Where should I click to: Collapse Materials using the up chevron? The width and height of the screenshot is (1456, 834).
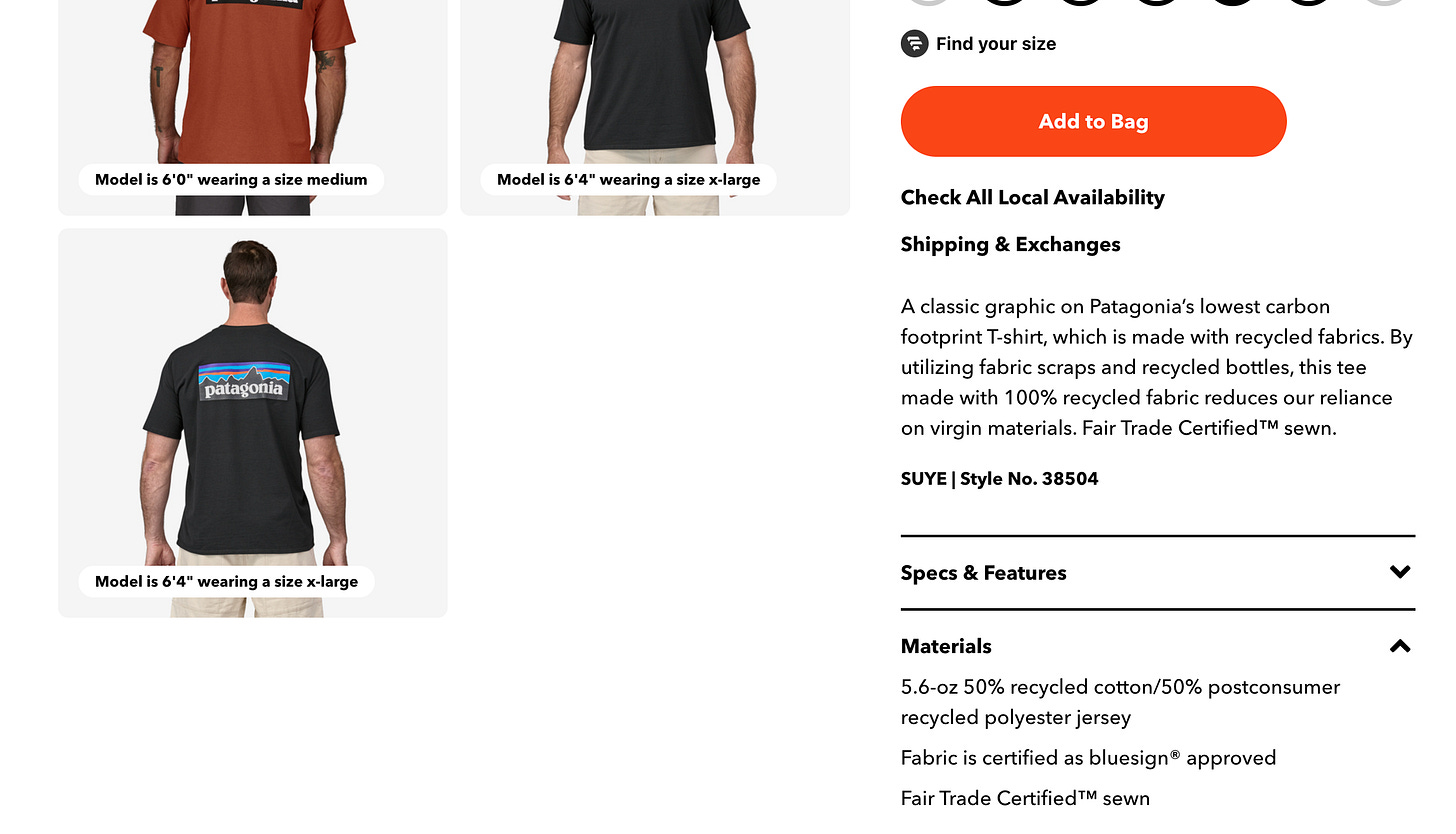(1400, 646)
